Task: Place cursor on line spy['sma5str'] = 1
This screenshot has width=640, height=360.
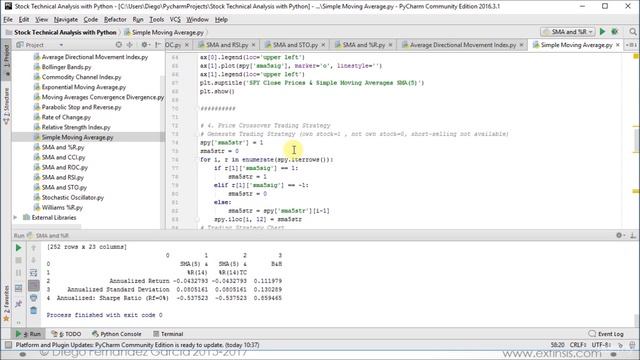Action: pos(231,142)
